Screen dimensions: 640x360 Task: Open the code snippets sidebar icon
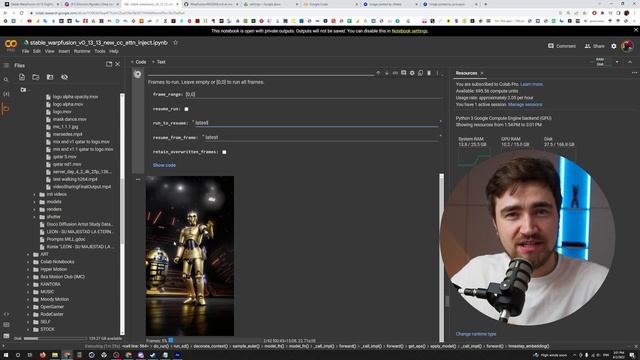[x=6, y=314]
